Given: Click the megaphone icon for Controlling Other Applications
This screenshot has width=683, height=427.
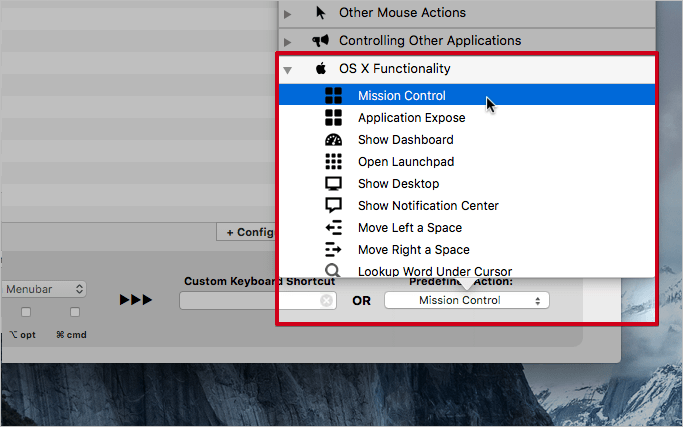Looking at the screenshot, I should click(321, 41).
